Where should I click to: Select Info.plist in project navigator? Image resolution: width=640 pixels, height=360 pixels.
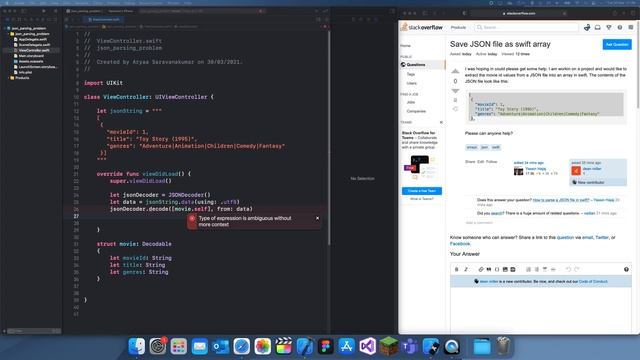pos(24,72)
